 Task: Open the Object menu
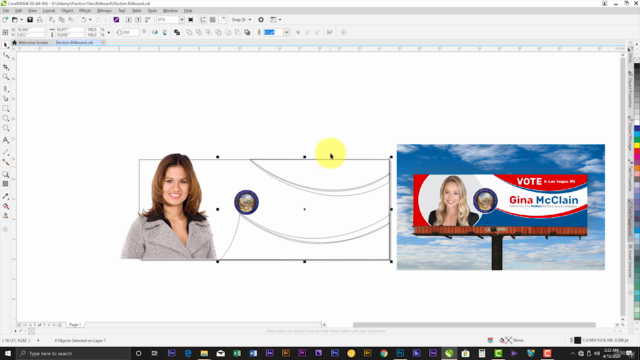pyautogui.click(x=67, y=11)
